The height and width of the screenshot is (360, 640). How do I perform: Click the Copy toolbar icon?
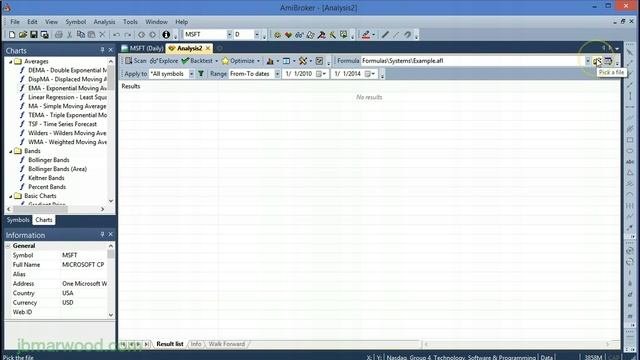click(80, 35)
